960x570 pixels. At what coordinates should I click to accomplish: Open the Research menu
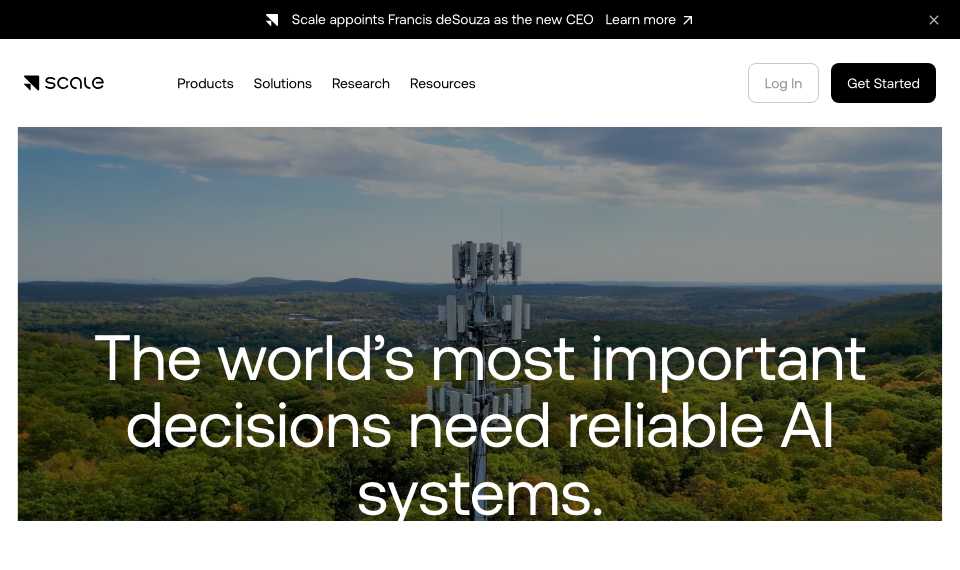click(x=361, y=83)
